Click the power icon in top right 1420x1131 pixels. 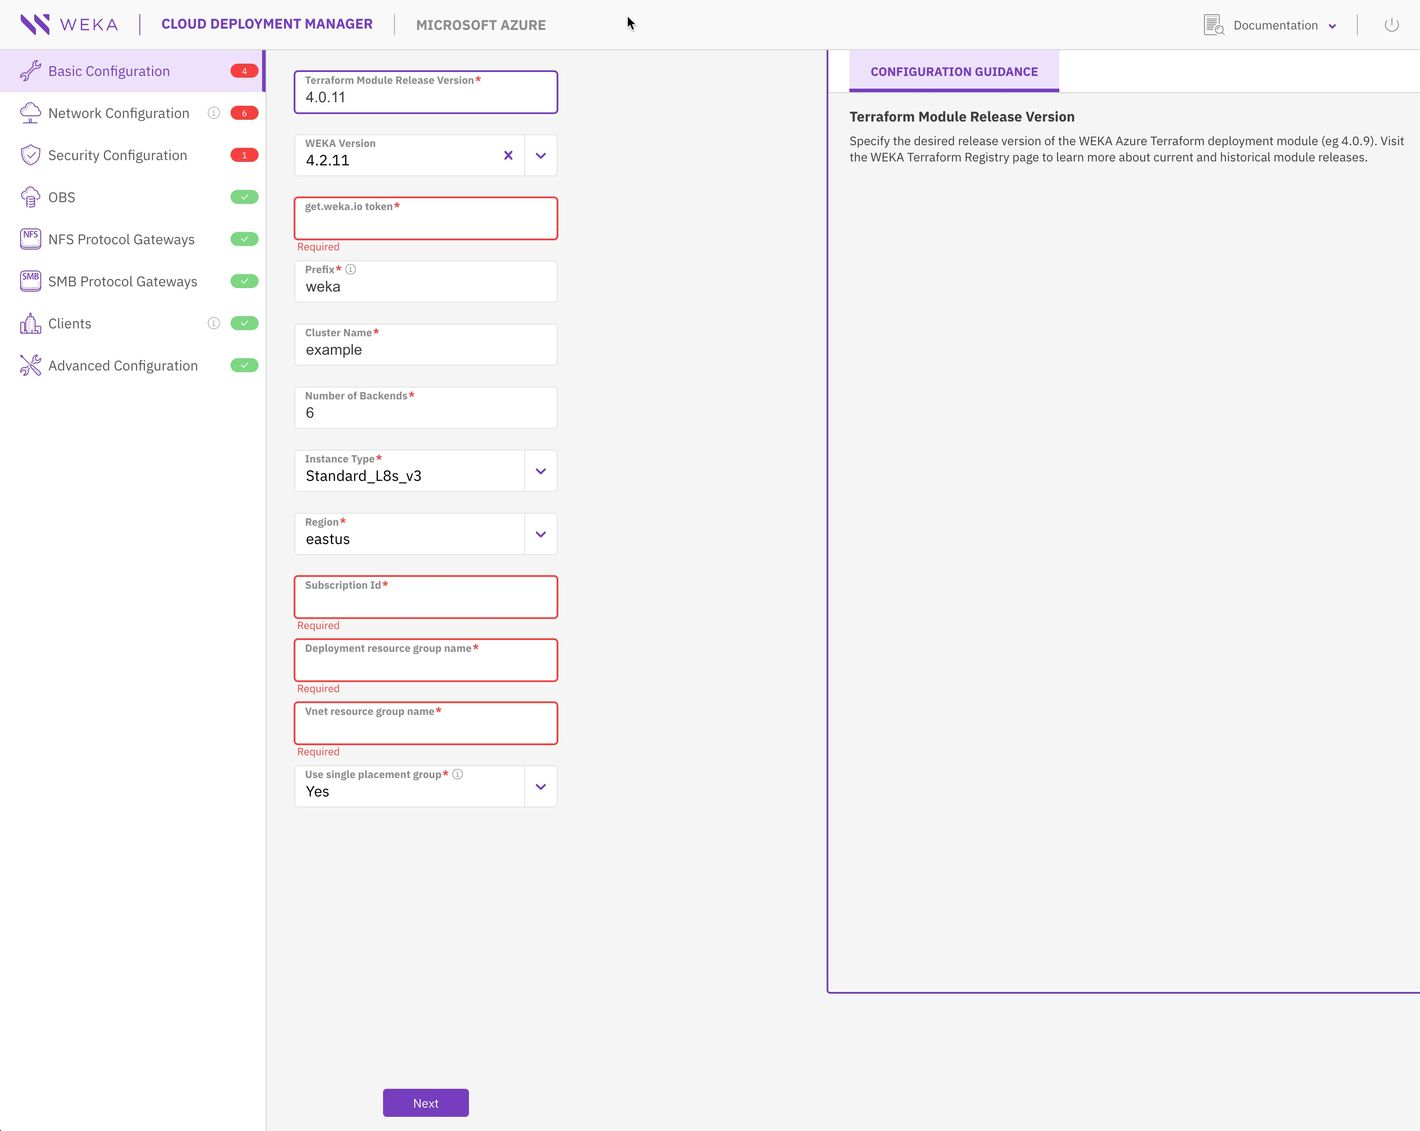coord(1391,25)
